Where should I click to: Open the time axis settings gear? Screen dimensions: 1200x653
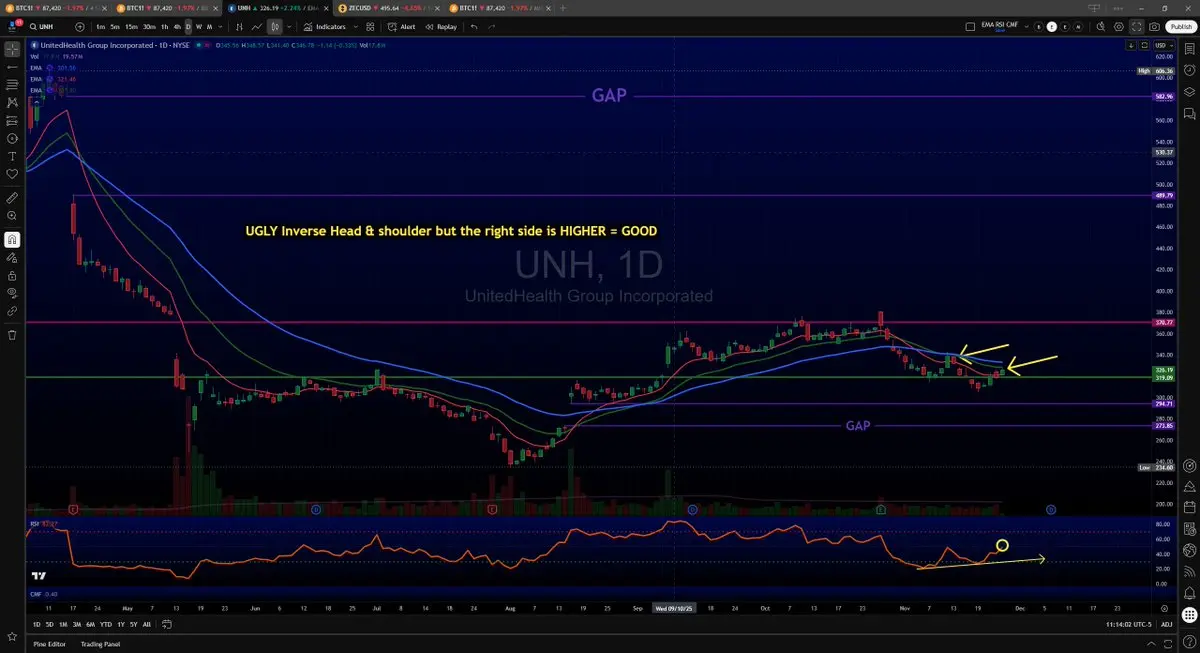click(1164, 608)
